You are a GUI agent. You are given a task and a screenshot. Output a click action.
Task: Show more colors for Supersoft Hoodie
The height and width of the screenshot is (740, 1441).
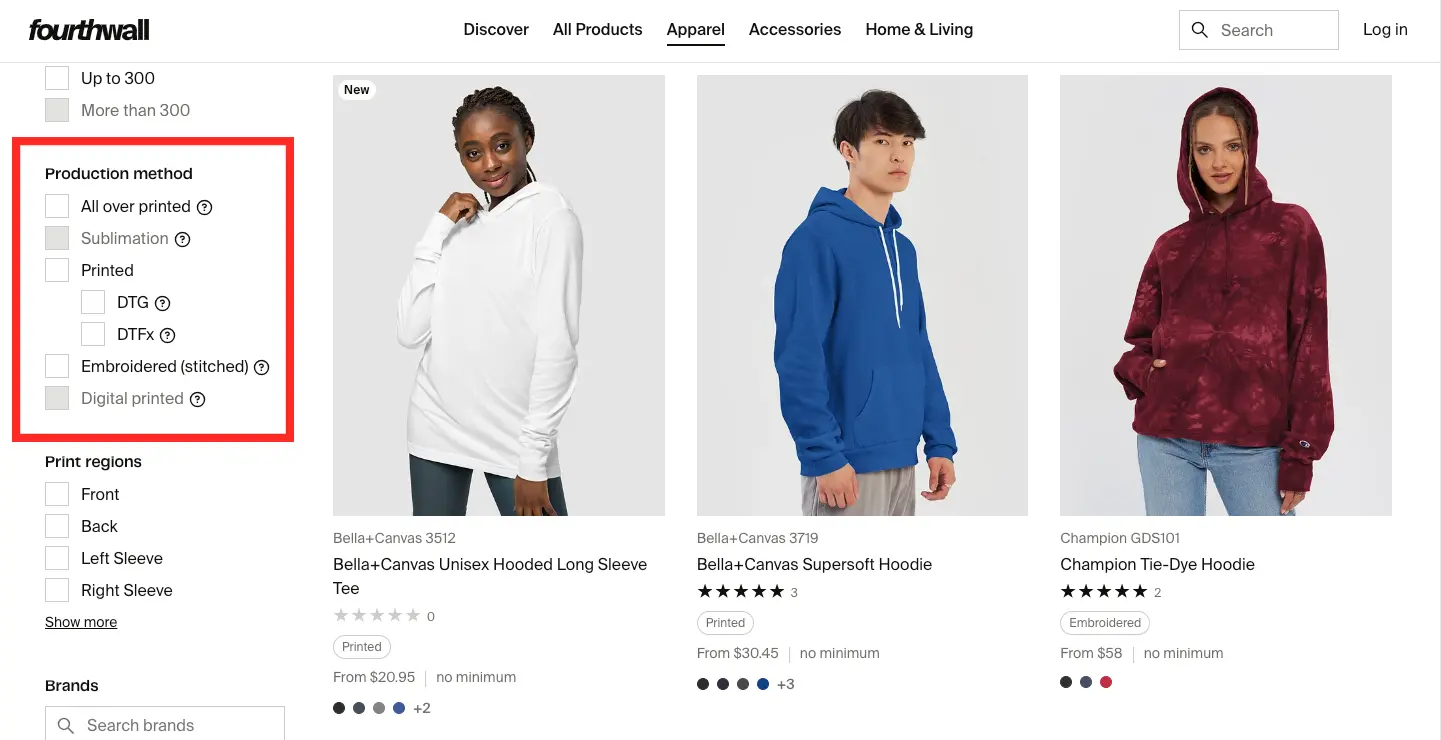point(785,684)
